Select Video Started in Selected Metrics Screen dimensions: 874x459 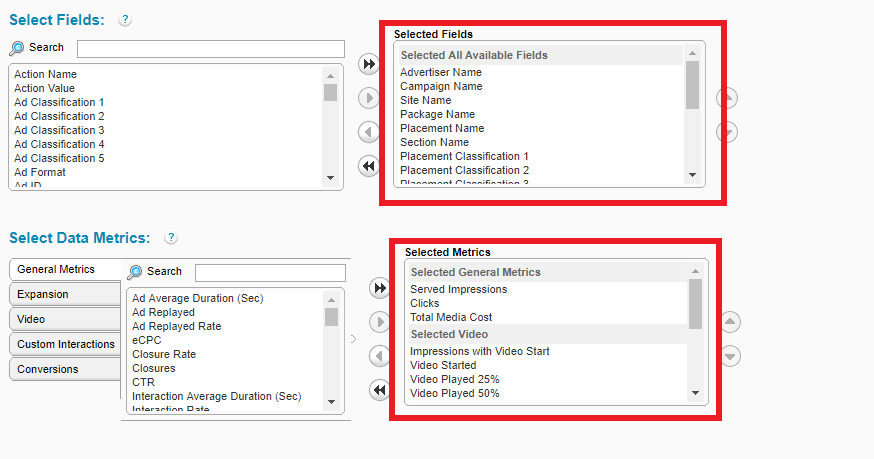[x=443, y=365]
